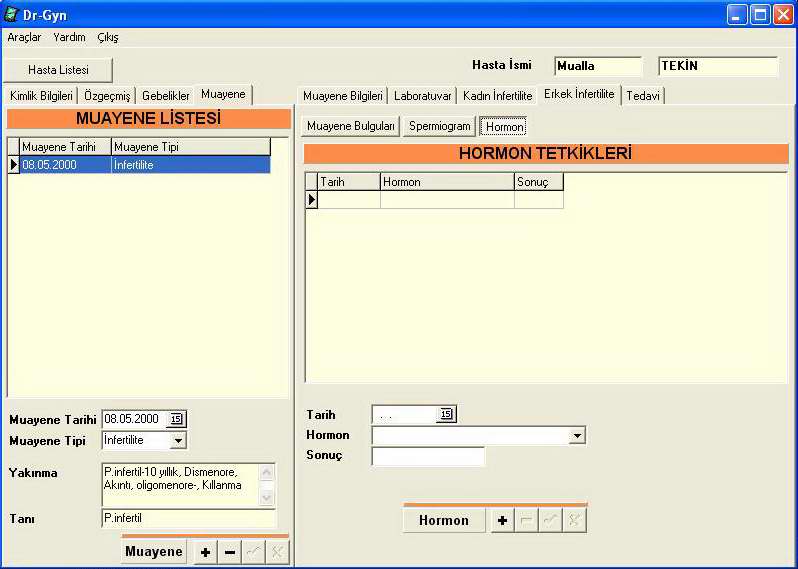The width and height of the screenshot is (798, 569).
Task: Select the Kimlik Bilgileri tab
Action: pos(41,96)
